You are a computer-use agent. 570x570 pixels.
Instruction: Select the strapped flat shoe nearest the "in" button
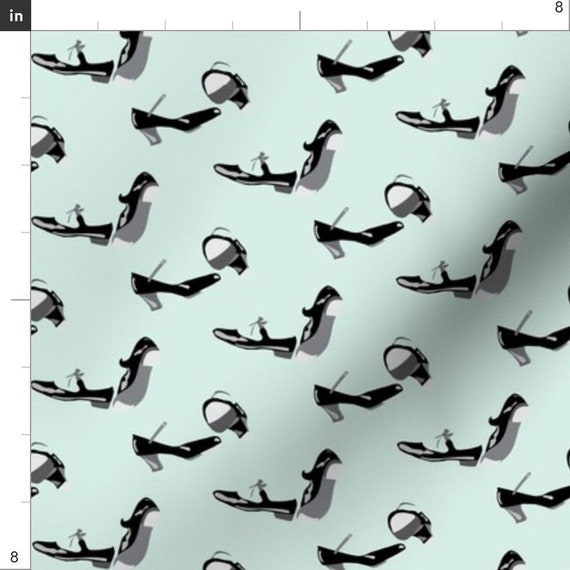[73, 62]
